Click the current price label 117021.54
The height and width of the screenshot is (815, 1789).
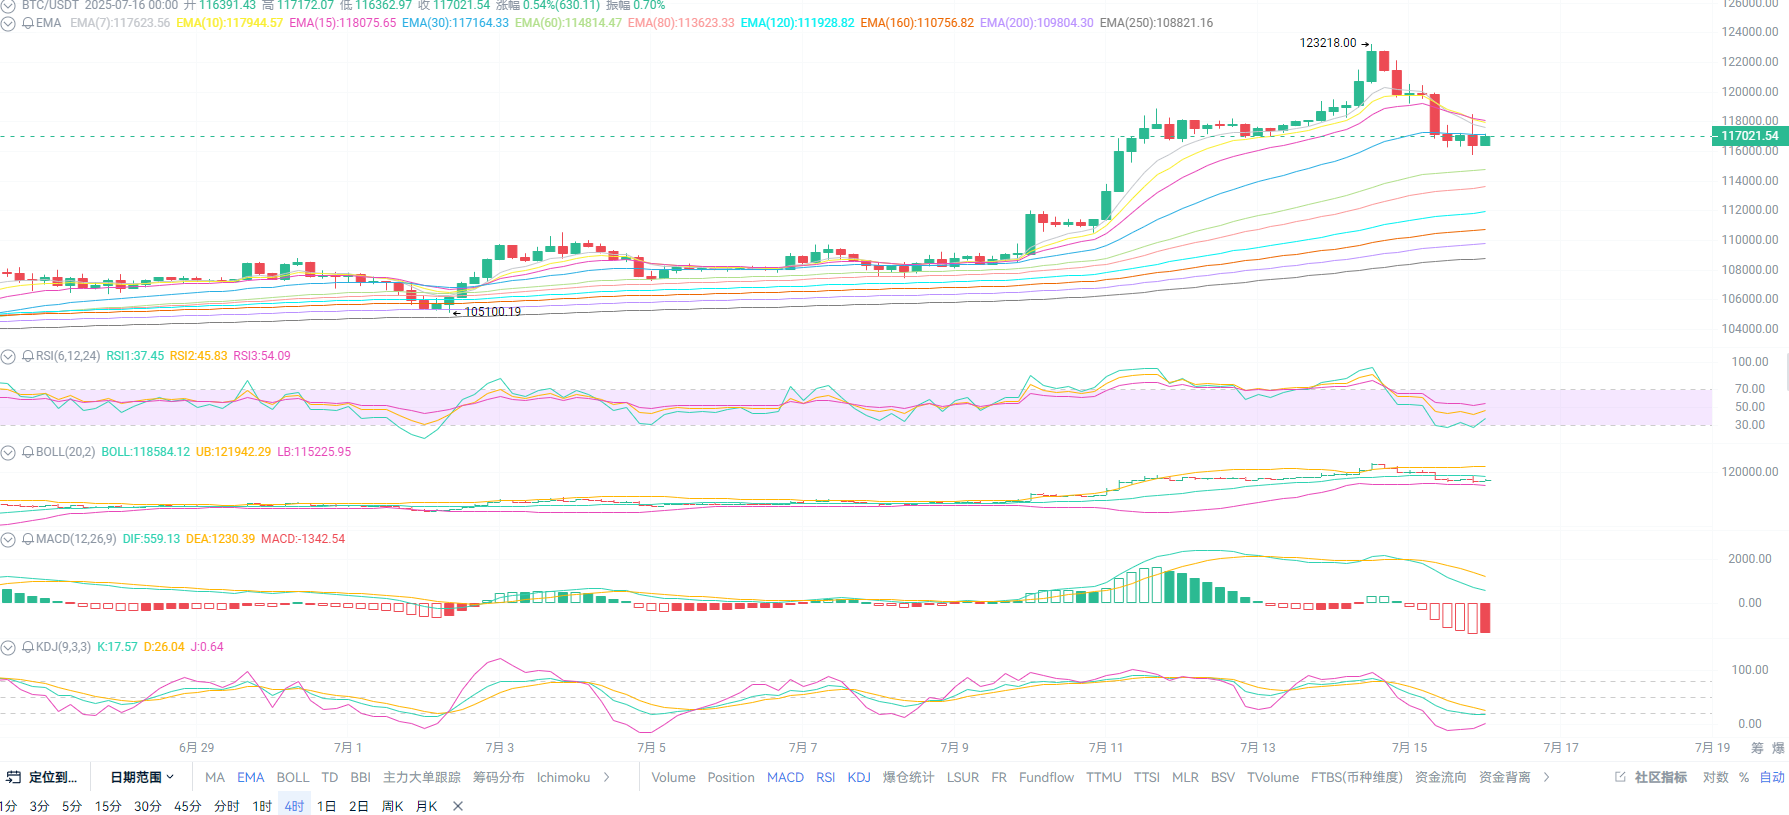1750,136
